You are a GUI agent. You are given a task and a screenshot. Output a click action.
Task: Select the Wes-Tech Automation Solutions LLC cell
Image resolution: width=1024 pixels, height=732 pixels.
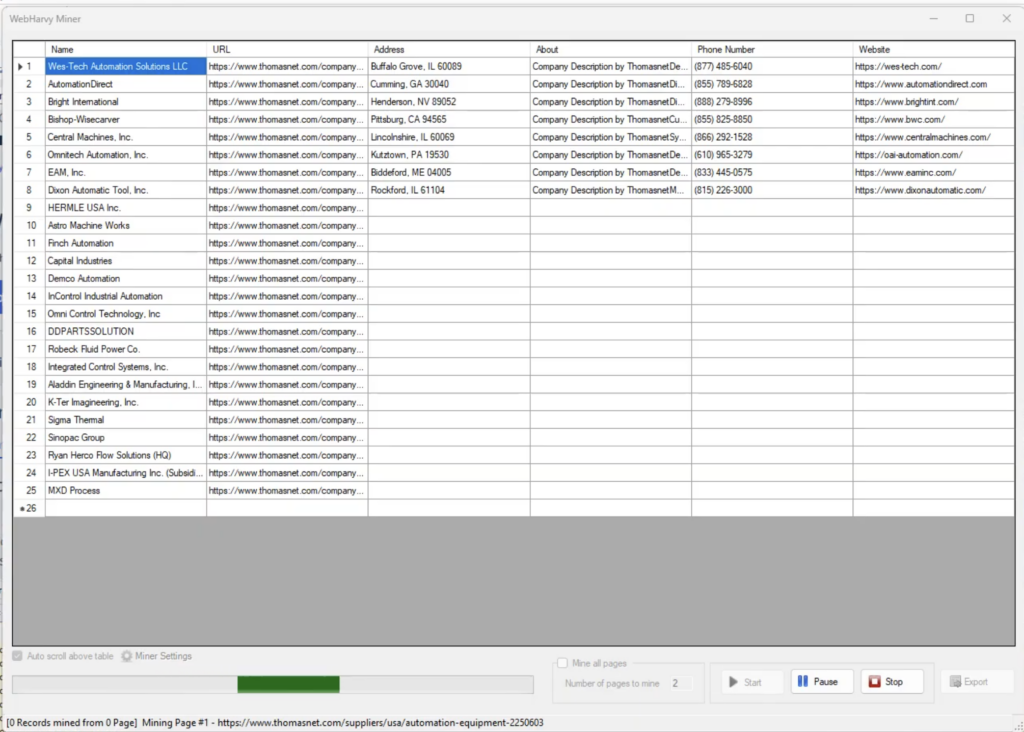pos(126,67)
